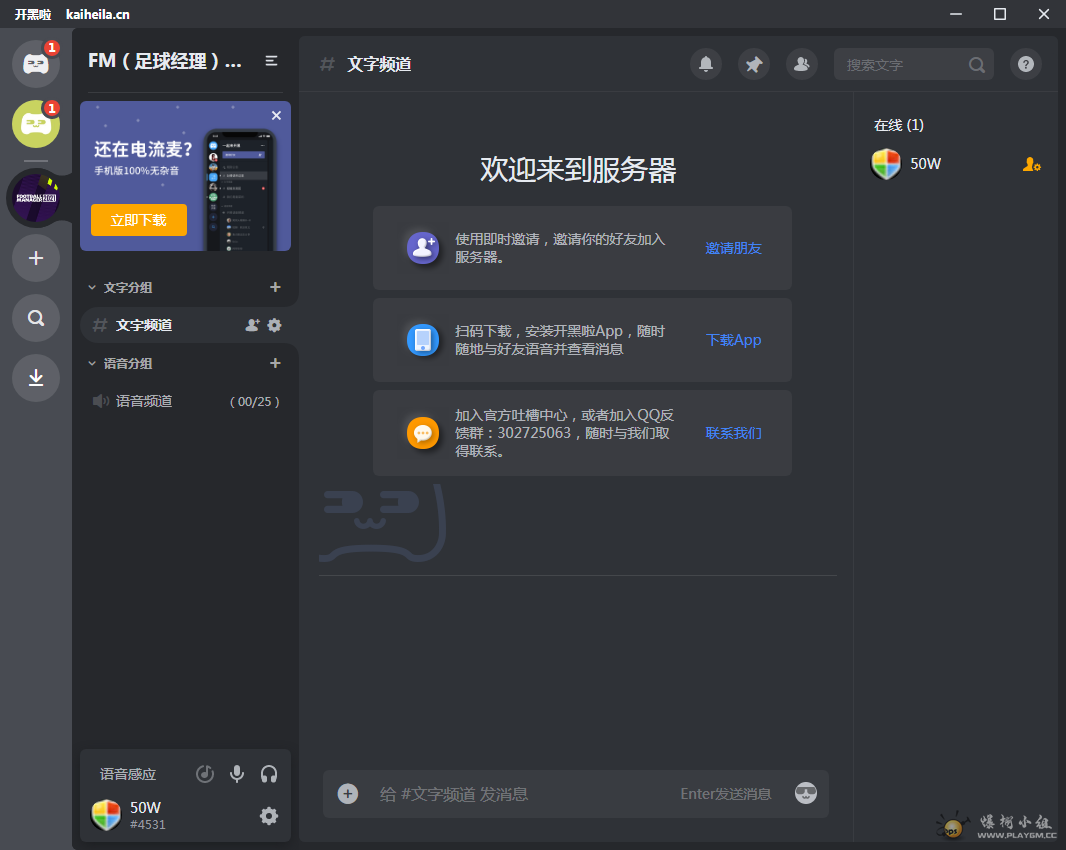1066x850 pixels.
Task: Toggle channel notification bell
Action: coord(706,64)
